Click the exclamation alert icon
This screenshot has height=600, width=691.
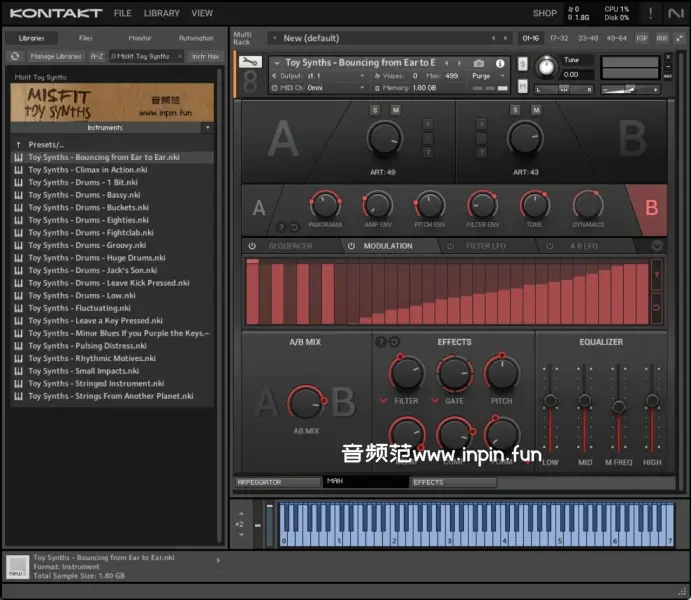[650, 13]
